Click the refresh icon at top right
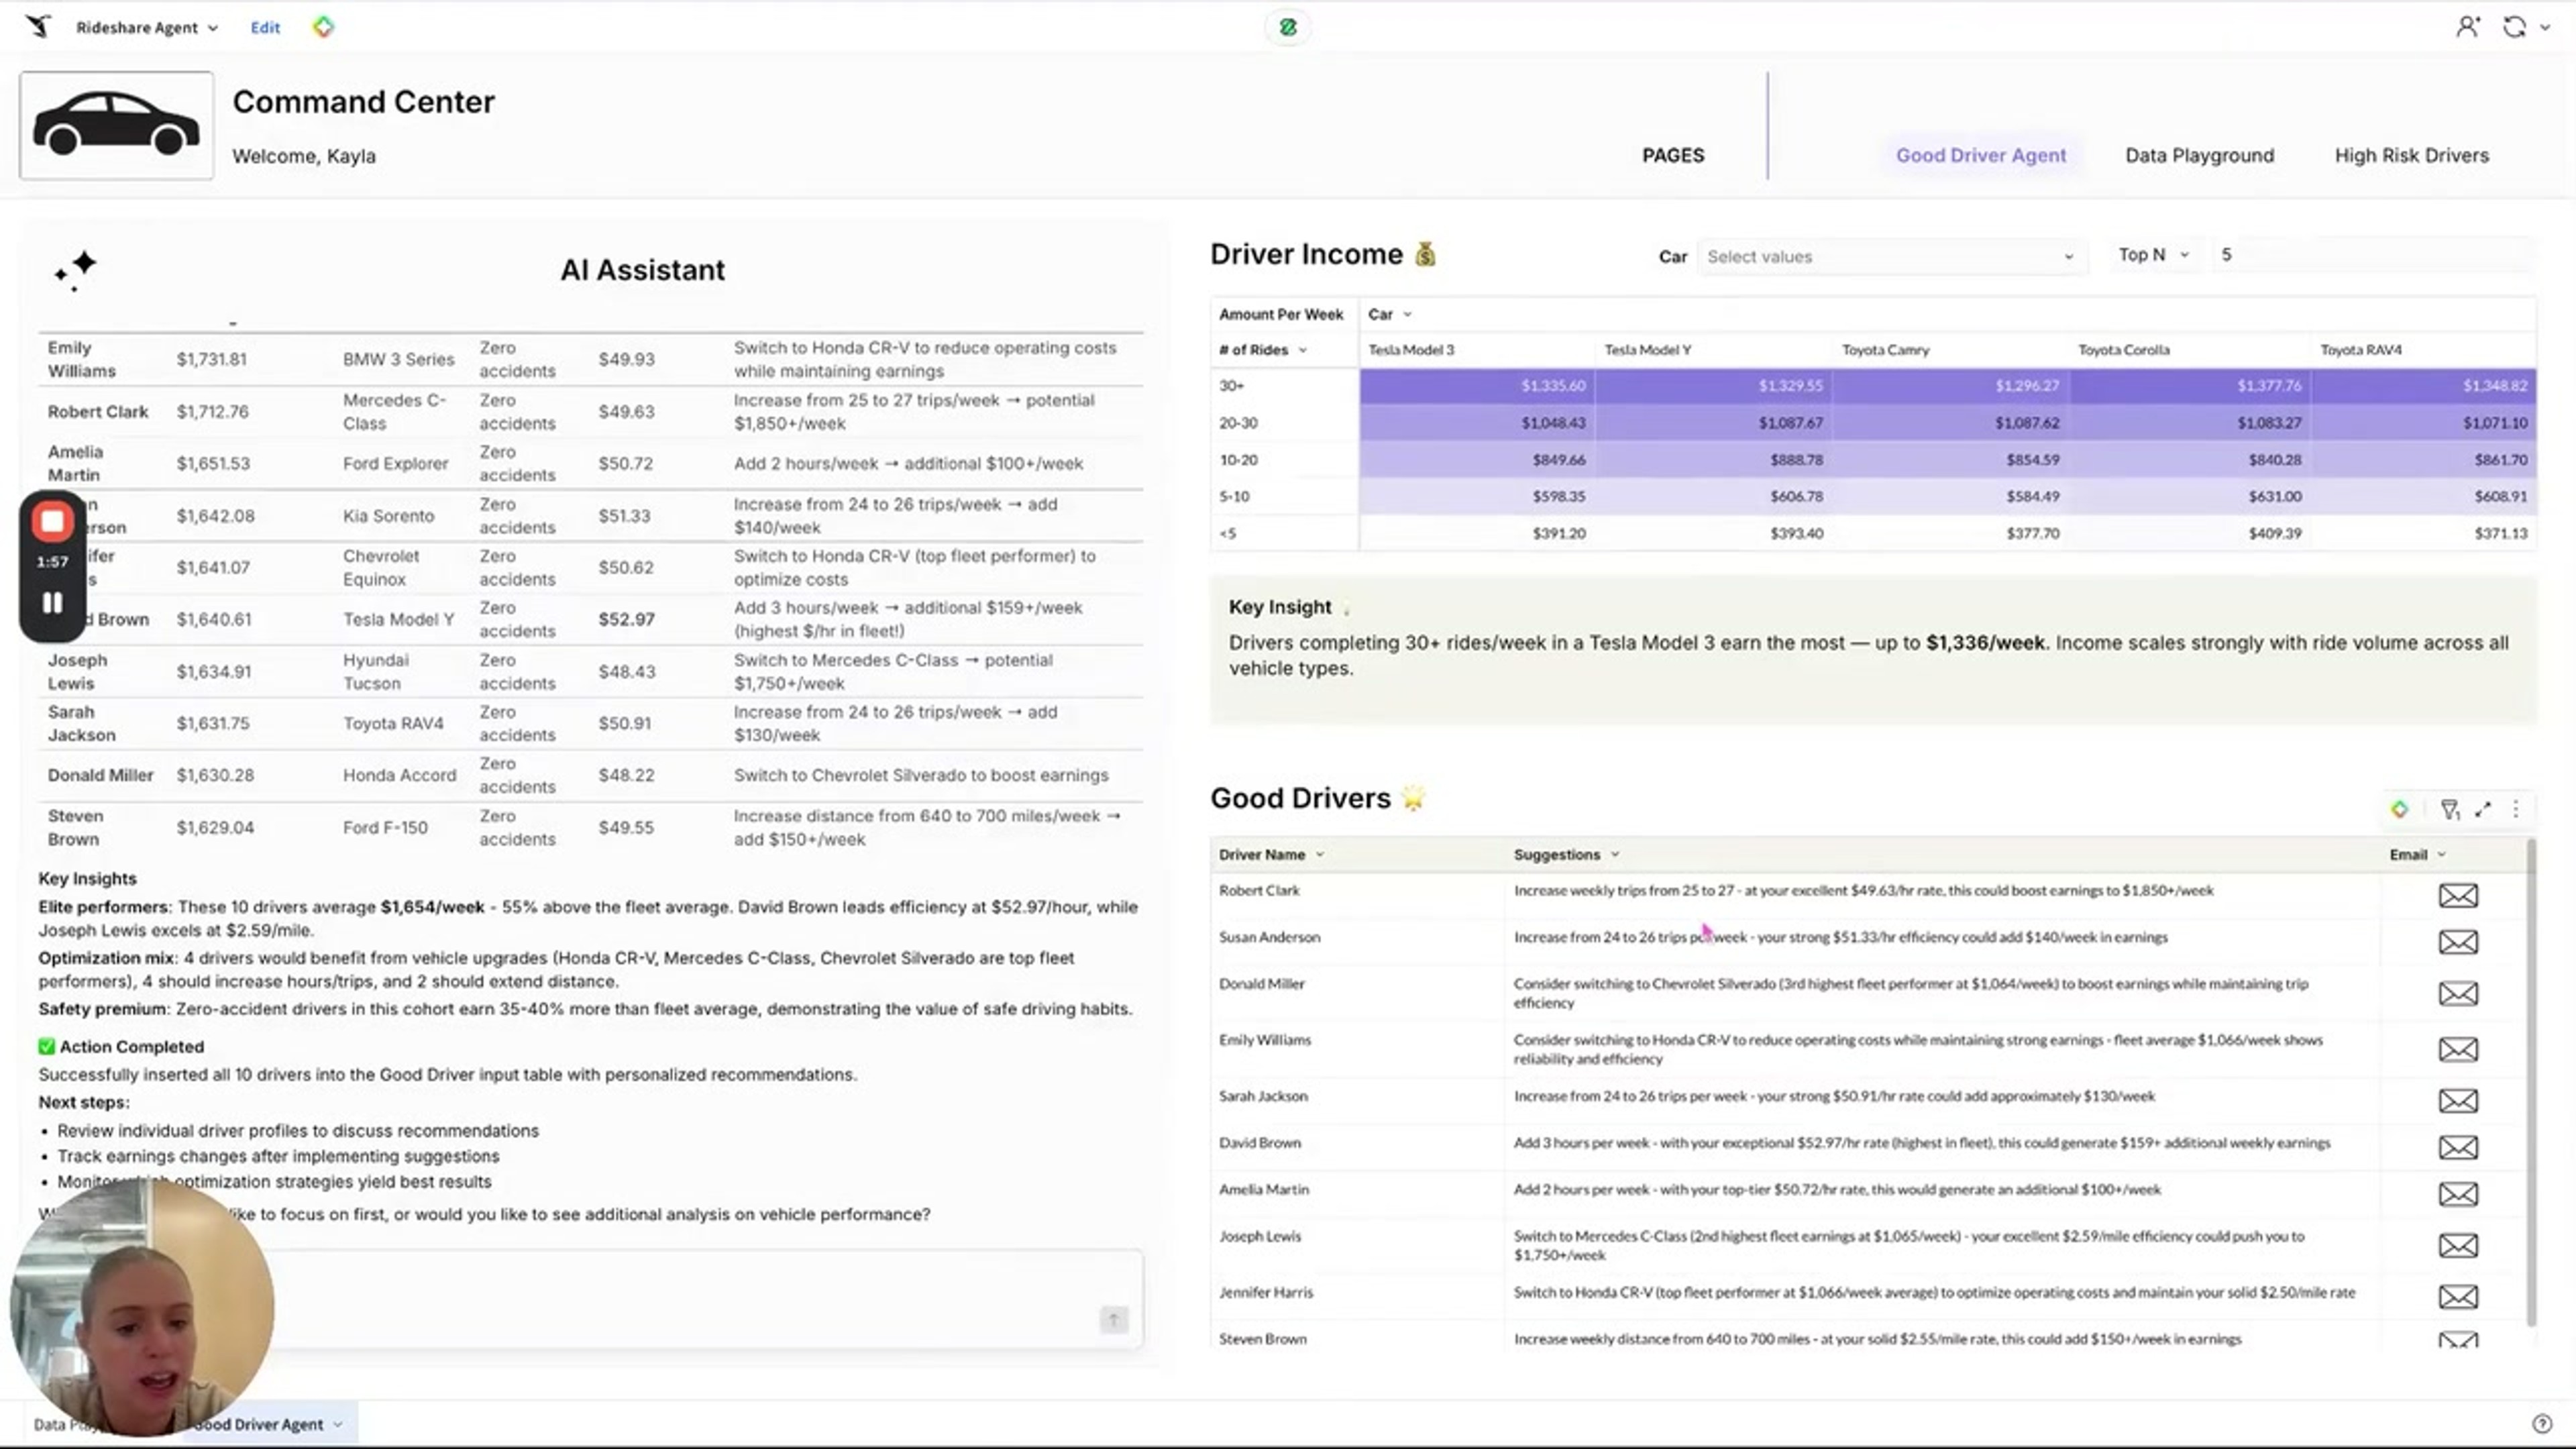This screenshot has width=2576, height=1449. pos(2514,27)
